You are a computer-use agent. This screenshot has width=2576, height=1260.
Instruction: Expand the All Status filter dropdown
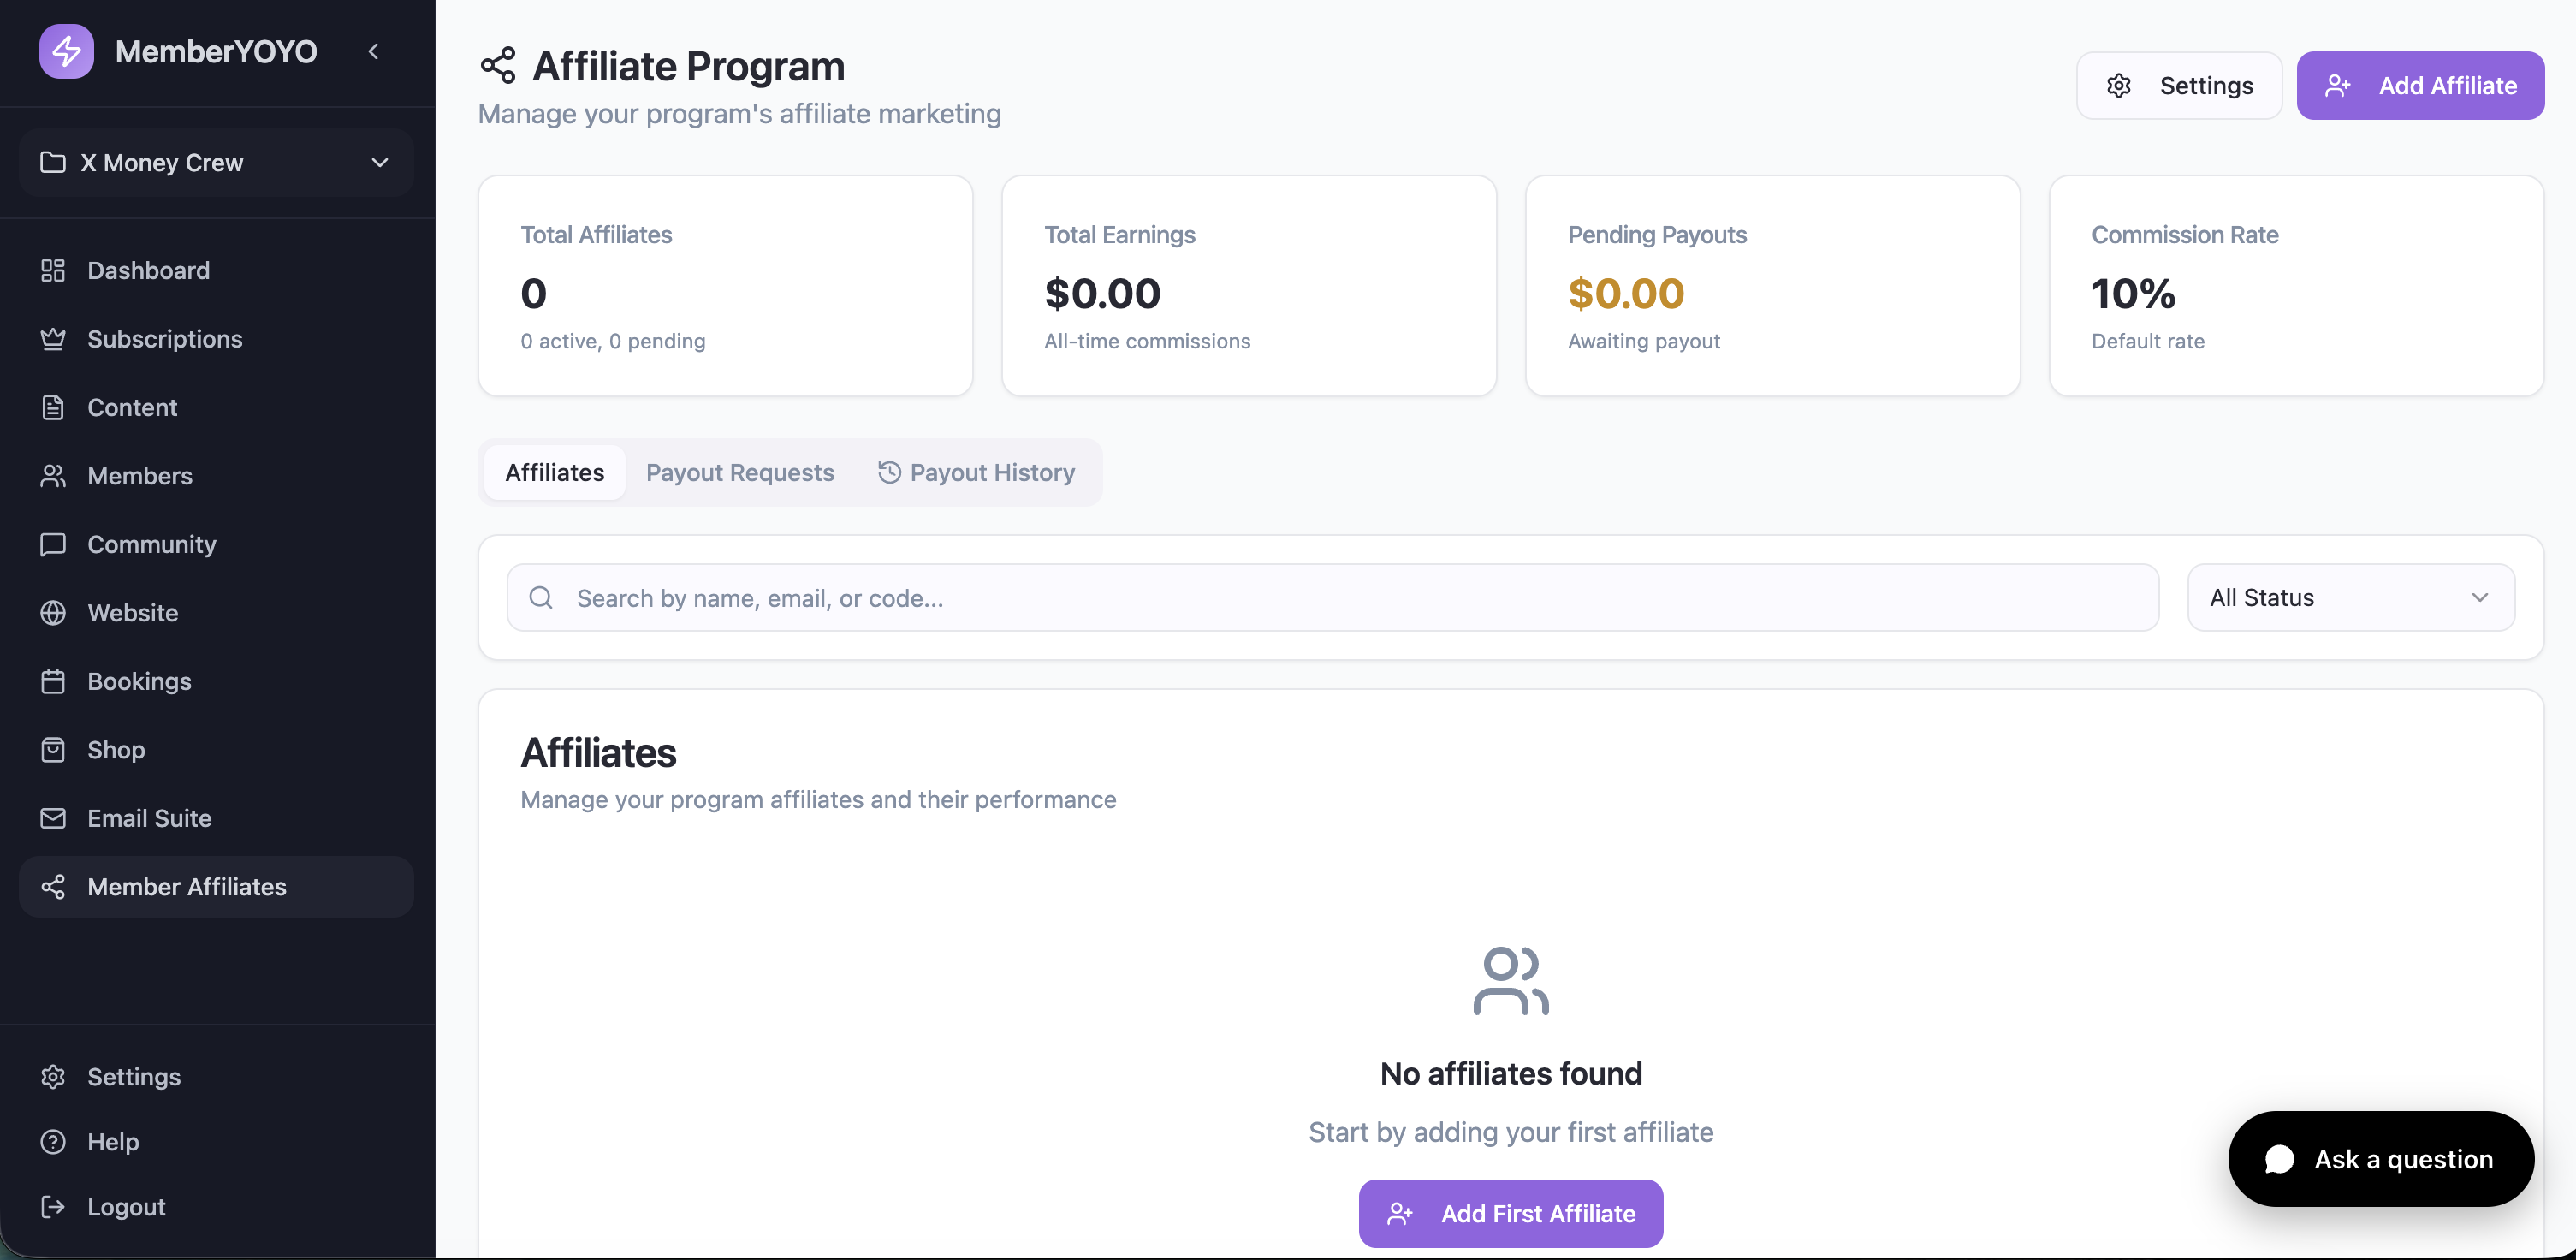coord(2349,597)
